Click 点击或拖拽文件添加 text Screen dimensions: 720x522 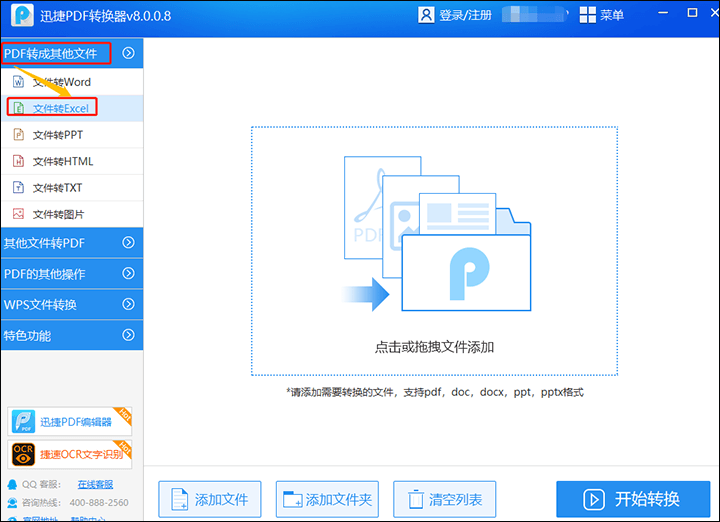click(434, 347)
